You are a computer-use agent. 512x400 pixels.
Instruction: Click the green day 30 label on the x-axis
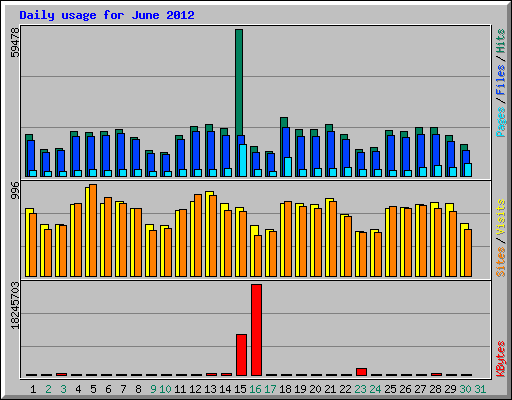point(465,389)
